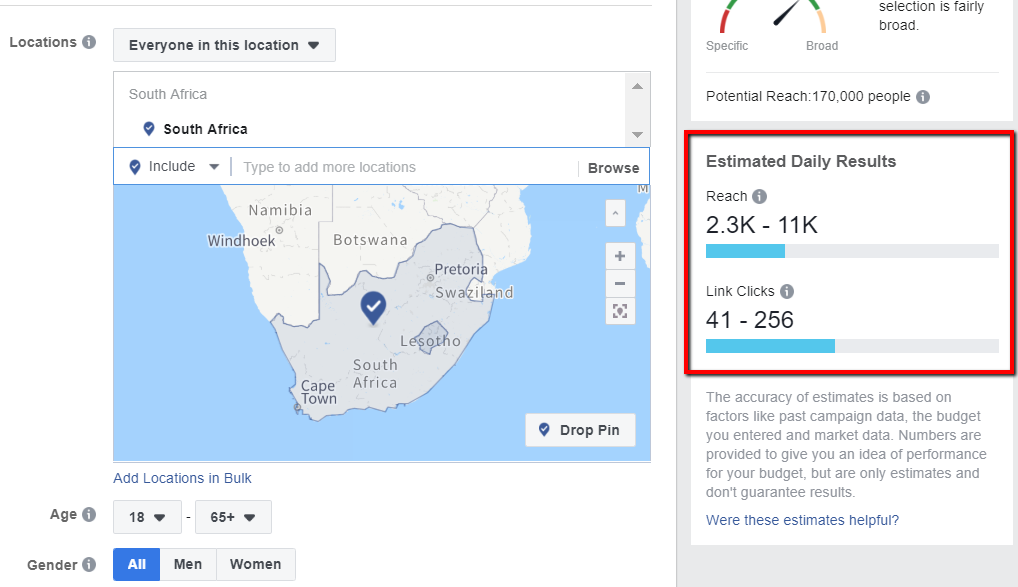The width and height of the screenshot is (1018, 587).
Task: Select All genders option
Action: coord(136,564)
